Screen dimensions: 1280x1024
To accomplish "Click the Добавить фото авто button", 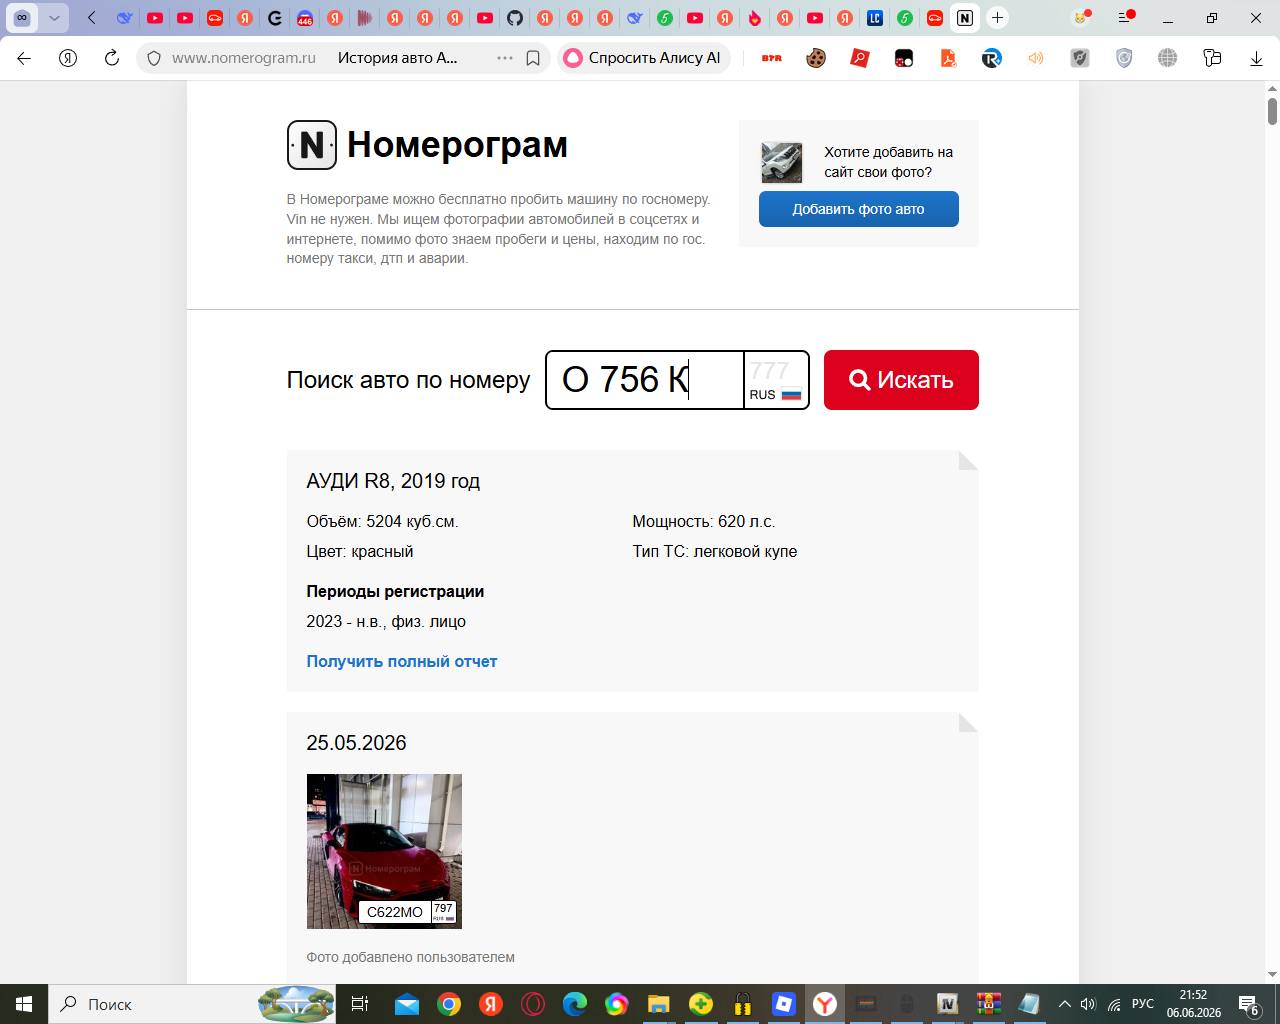I will [859, 209].
